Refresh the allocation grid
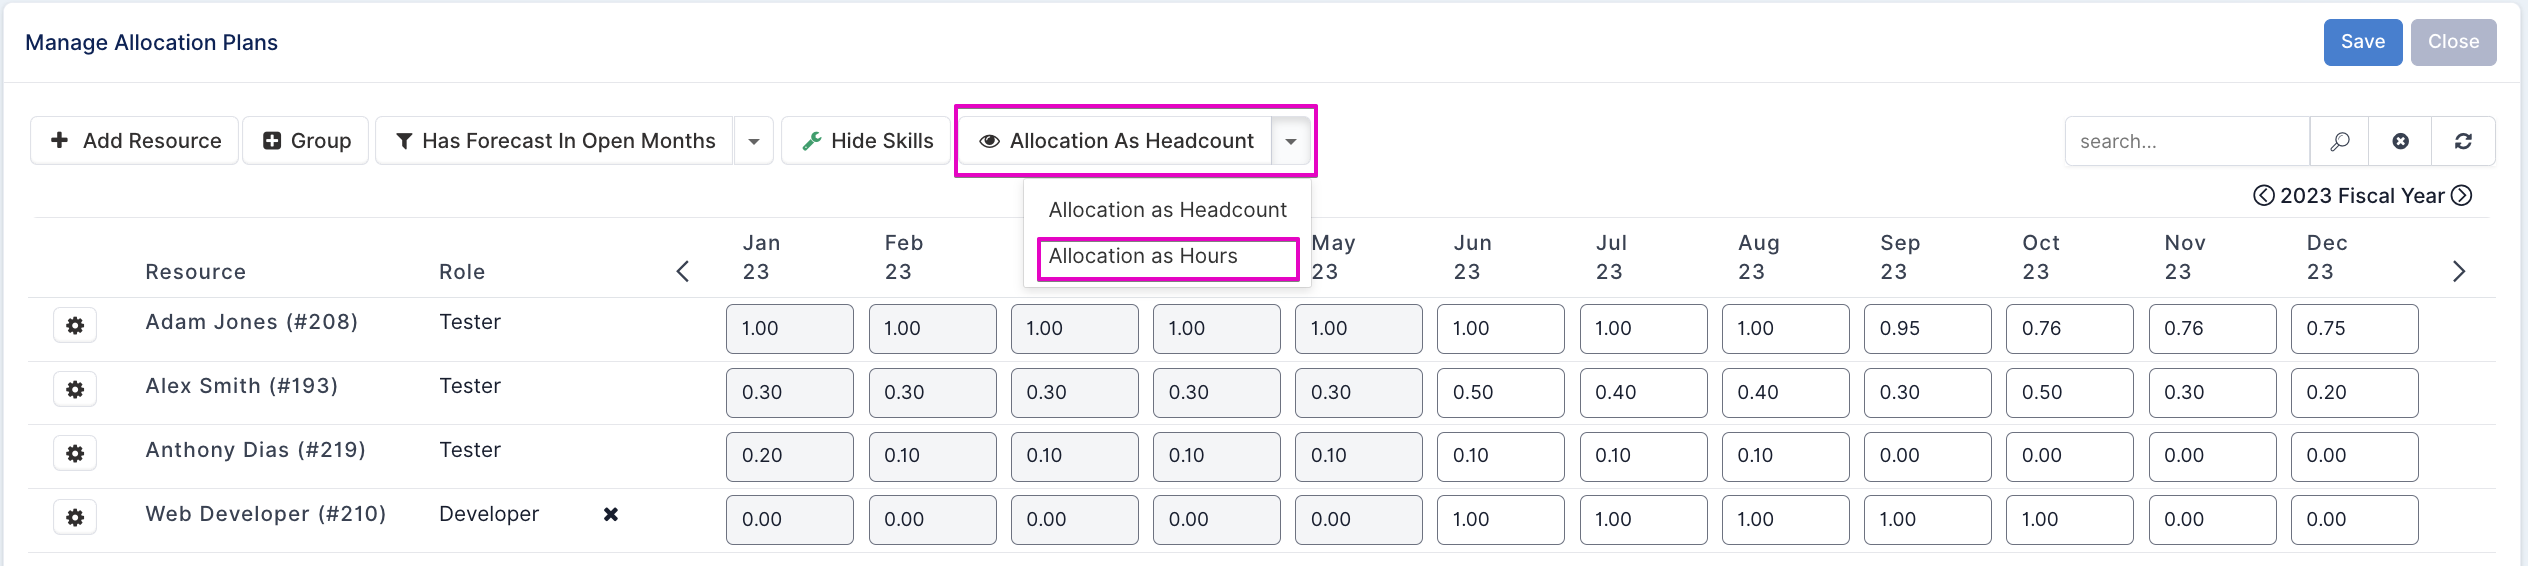The width and height of the screenshot is (2528, 566). click(x=2463, y=141)
